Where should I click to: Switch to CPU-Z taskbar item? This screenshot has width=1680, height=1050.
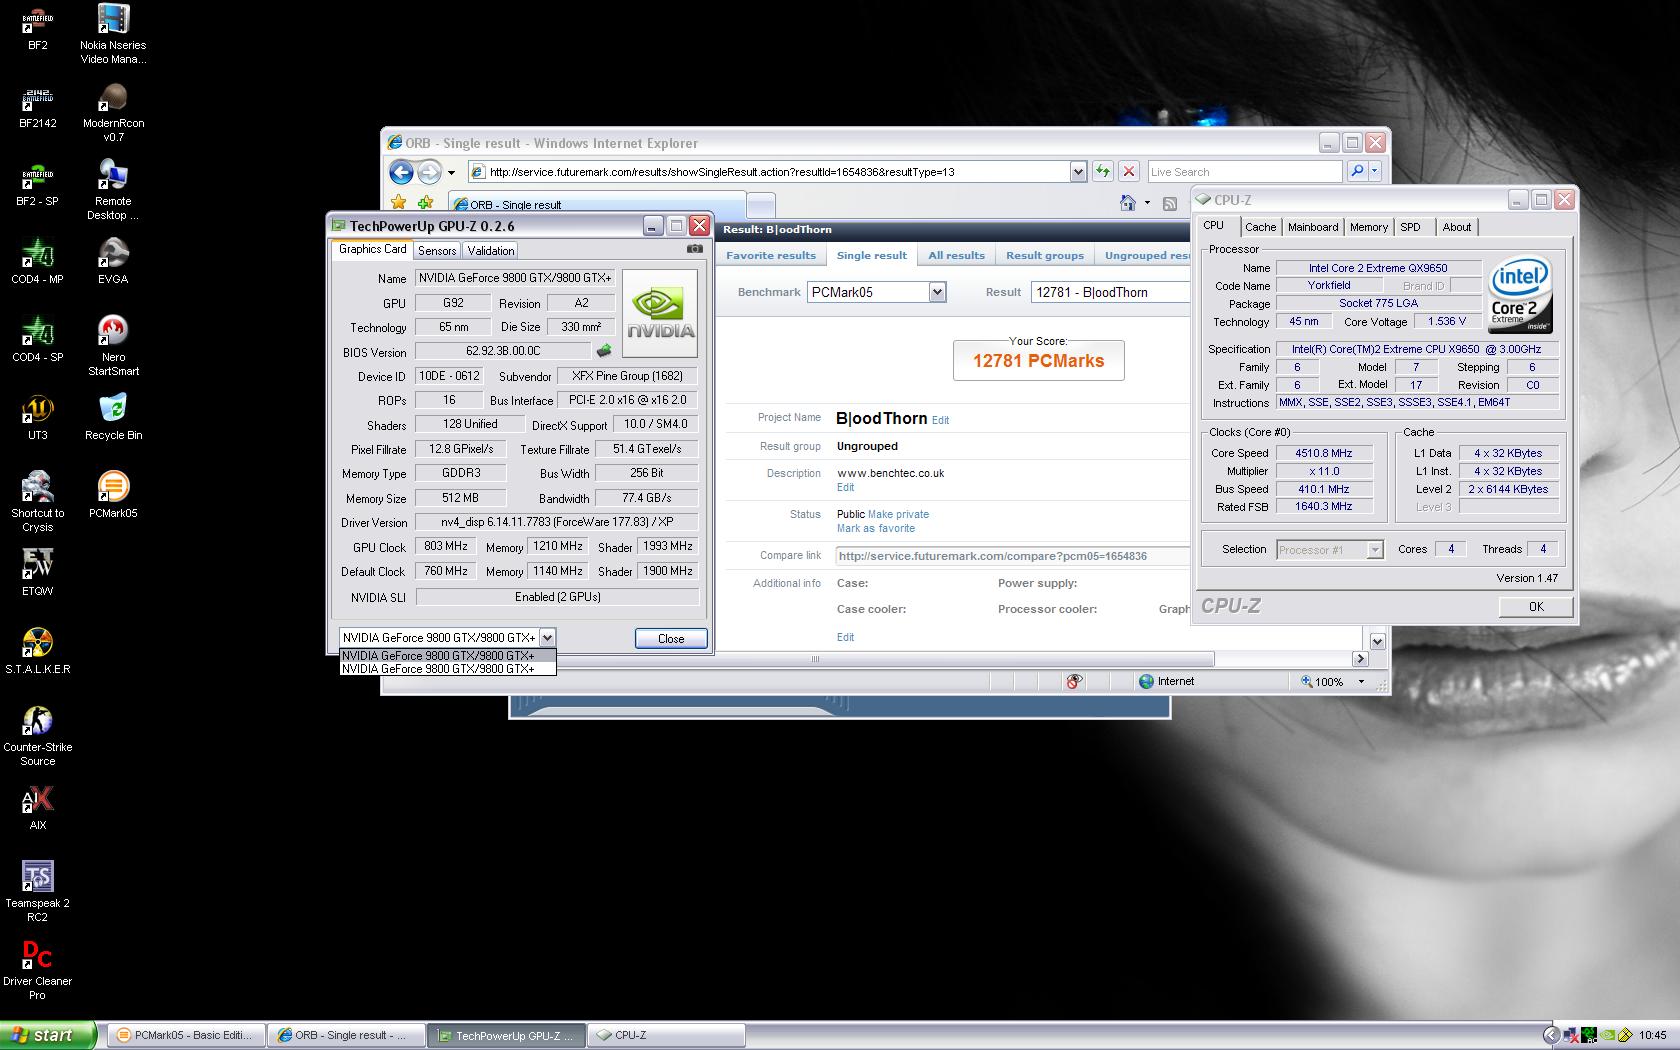pyautogui.click(x=667, y=1035)
